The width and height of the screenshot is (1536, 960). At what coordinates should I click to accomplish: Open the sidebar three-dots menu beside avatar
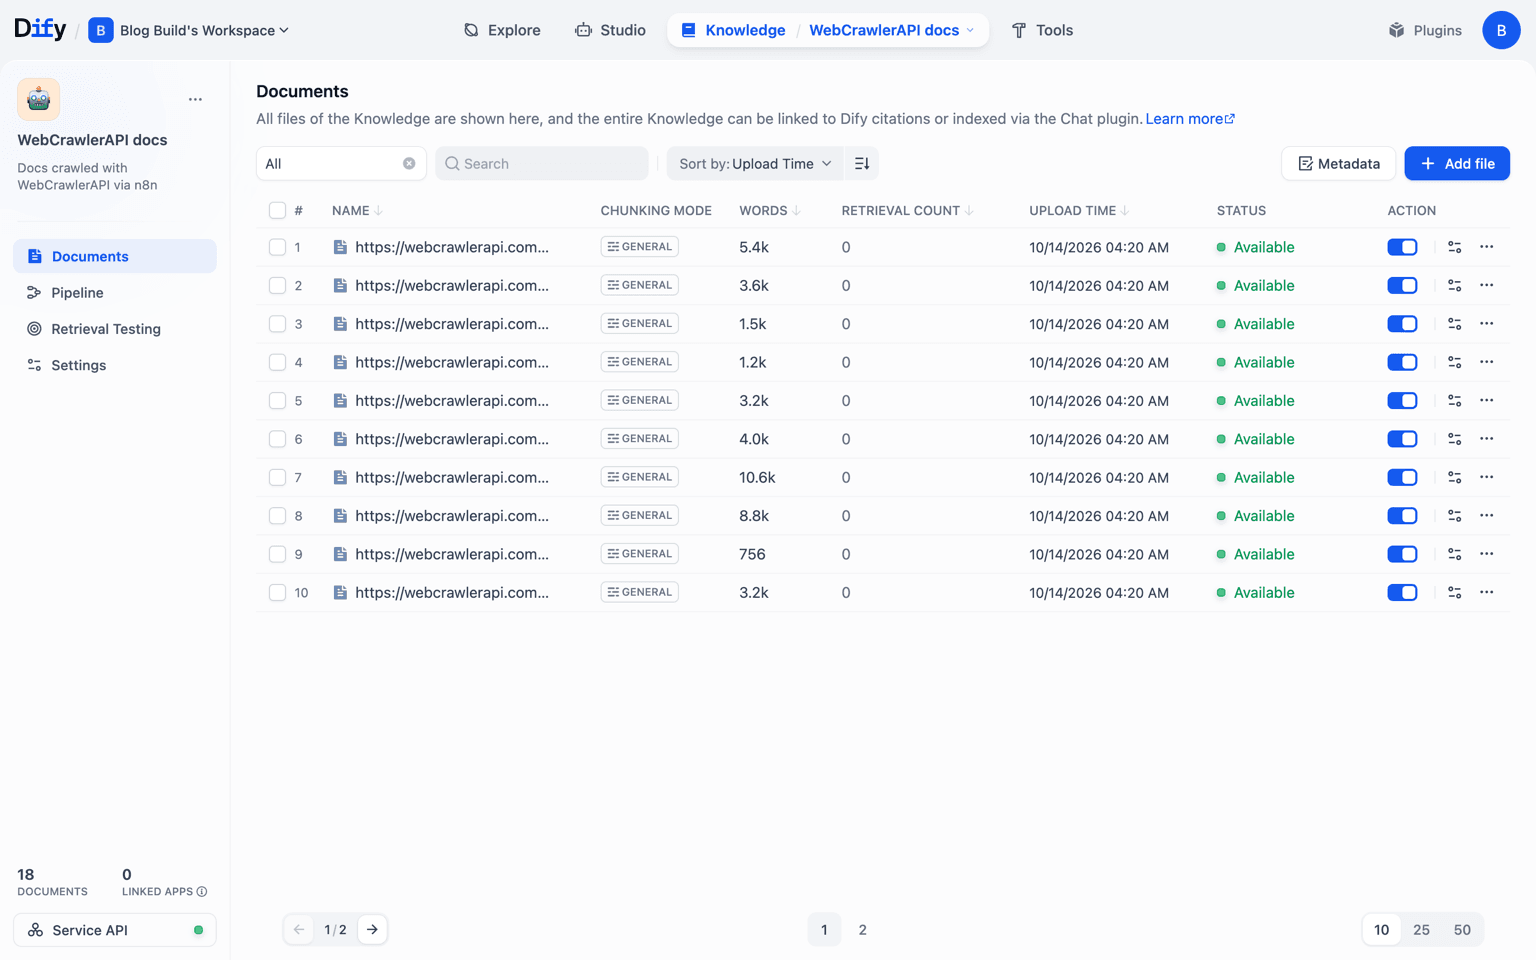coord(195,99)
